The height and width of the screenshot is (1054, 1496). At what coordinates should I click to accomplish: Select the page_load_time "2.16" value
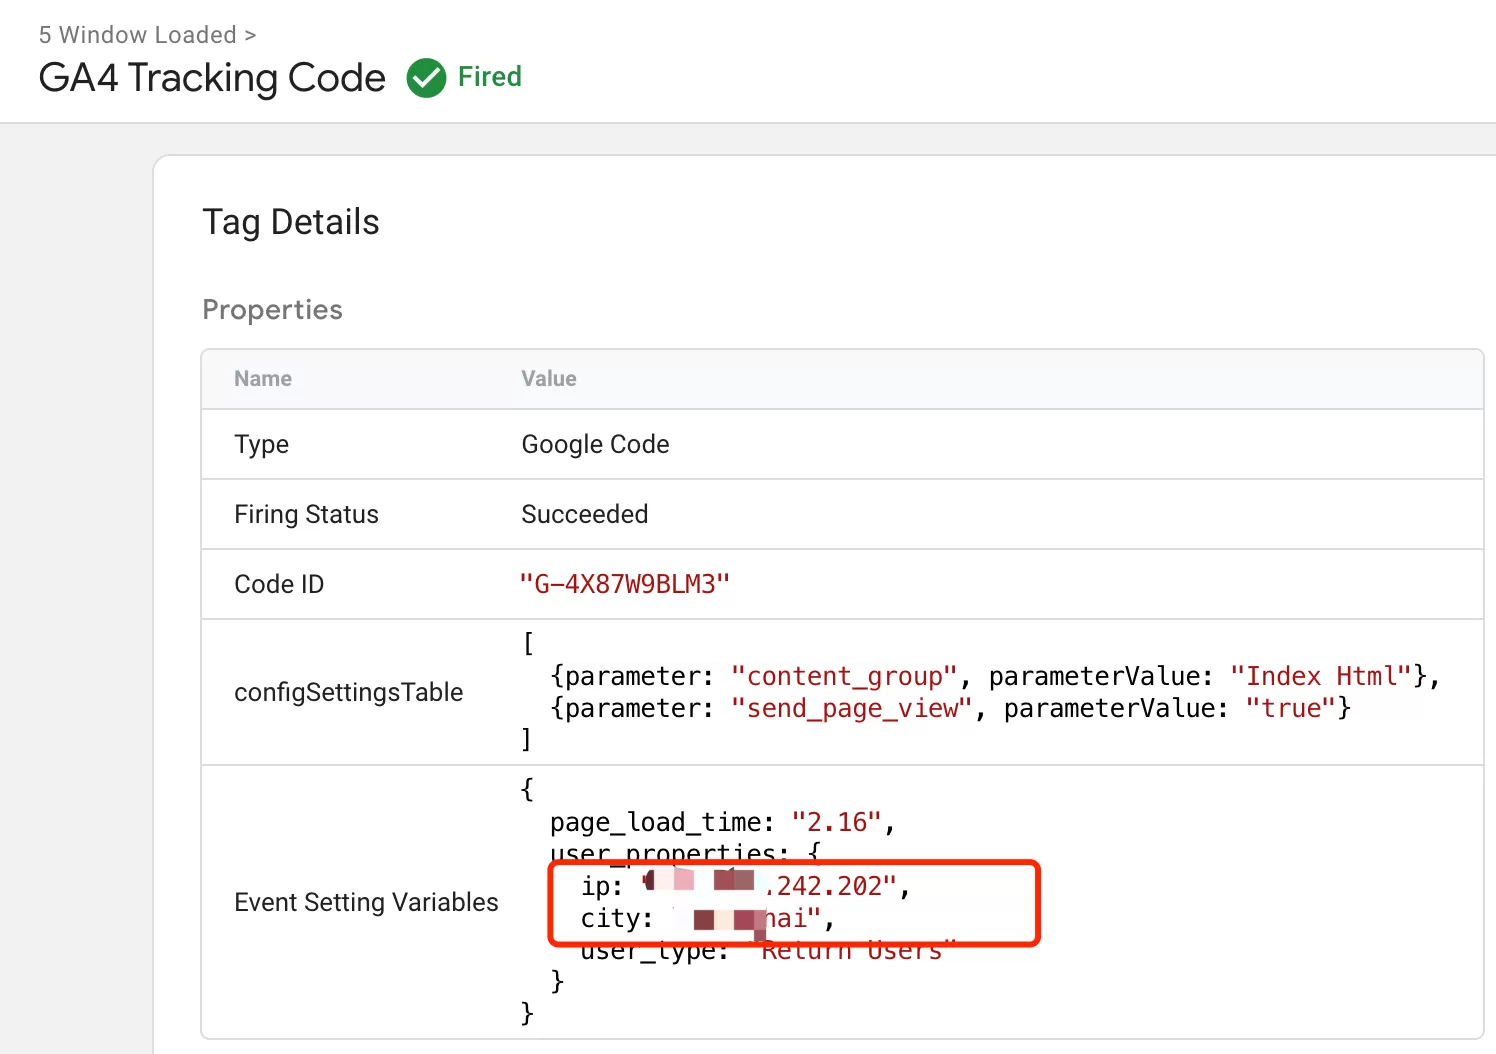point(837,822)
